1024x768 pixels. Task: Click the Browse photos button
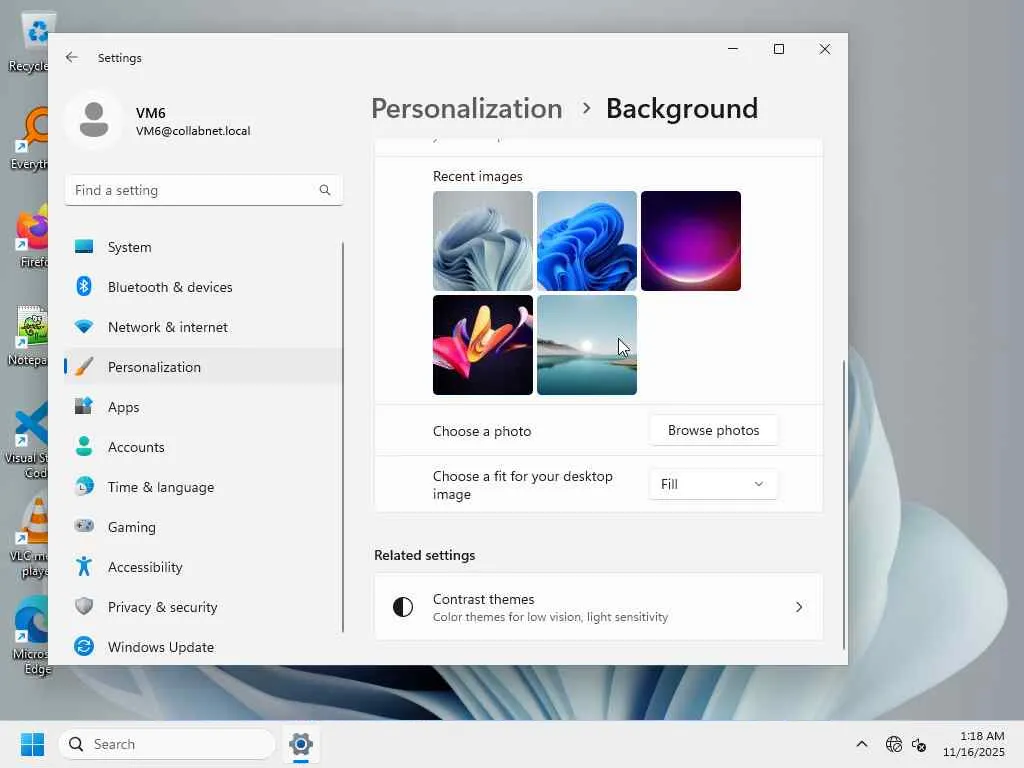pyautogui.click(x=713, y=430)
